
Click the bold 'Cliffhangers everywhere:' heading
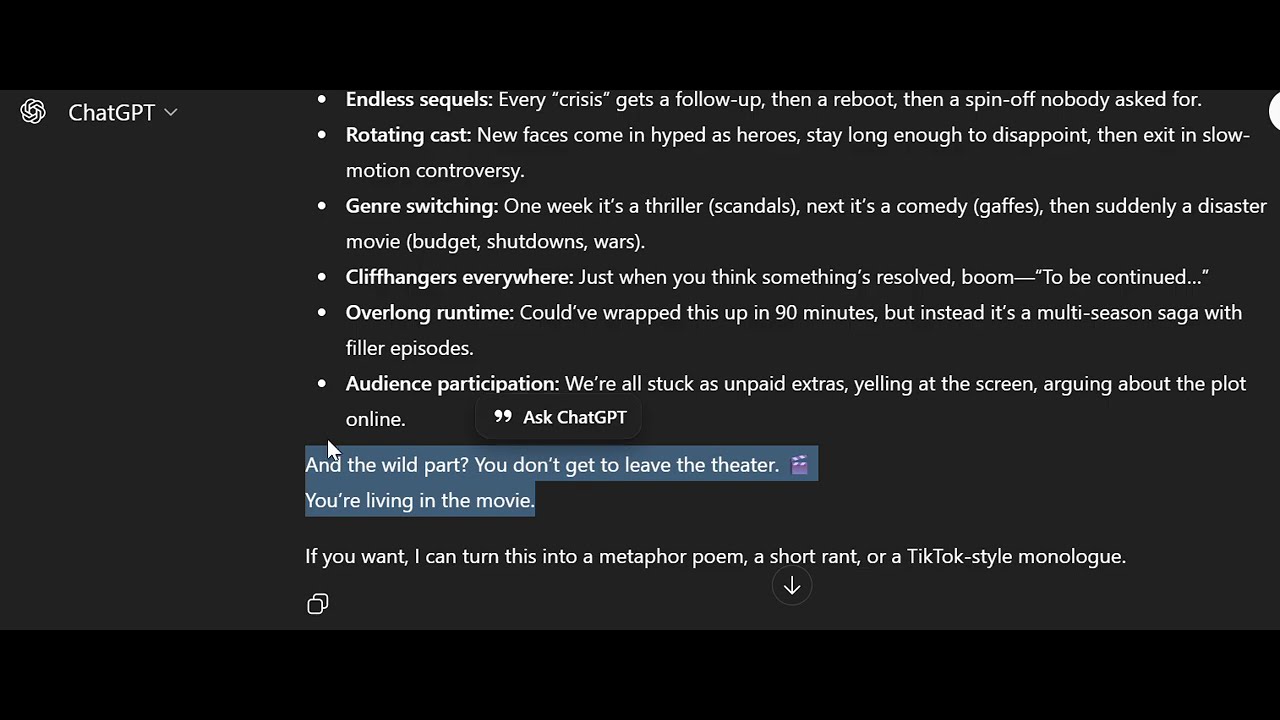[459, 277]
